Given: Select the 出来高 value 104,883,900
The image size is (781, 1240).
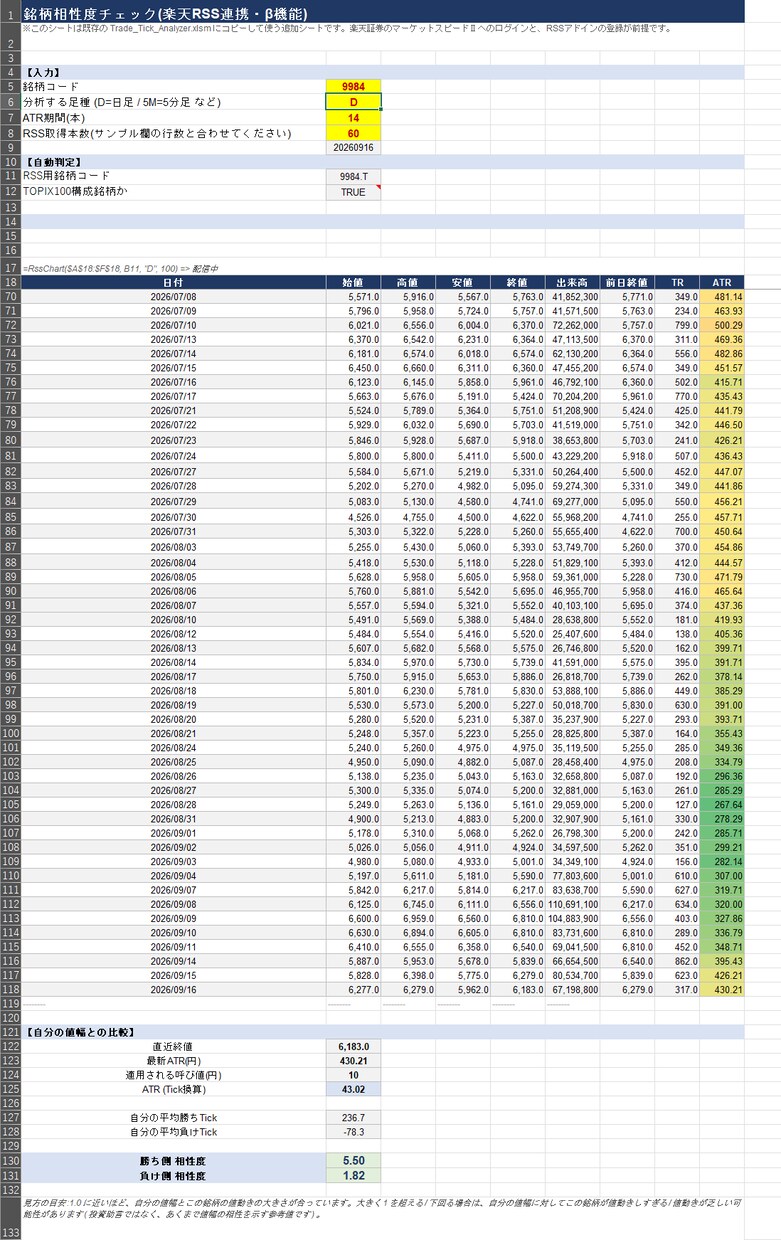Looking at the screenshot, I should coord(573,919).
